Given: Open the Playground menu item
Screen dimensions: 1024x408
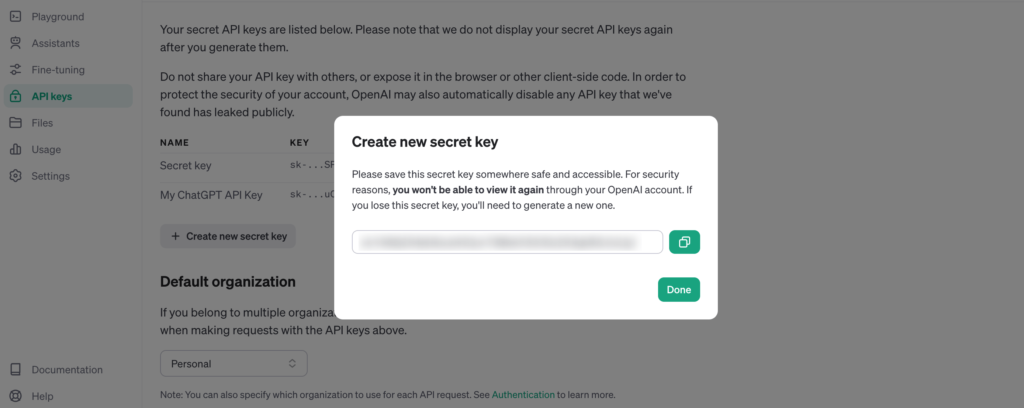Looking at the screenshot, I should [57, 17].
